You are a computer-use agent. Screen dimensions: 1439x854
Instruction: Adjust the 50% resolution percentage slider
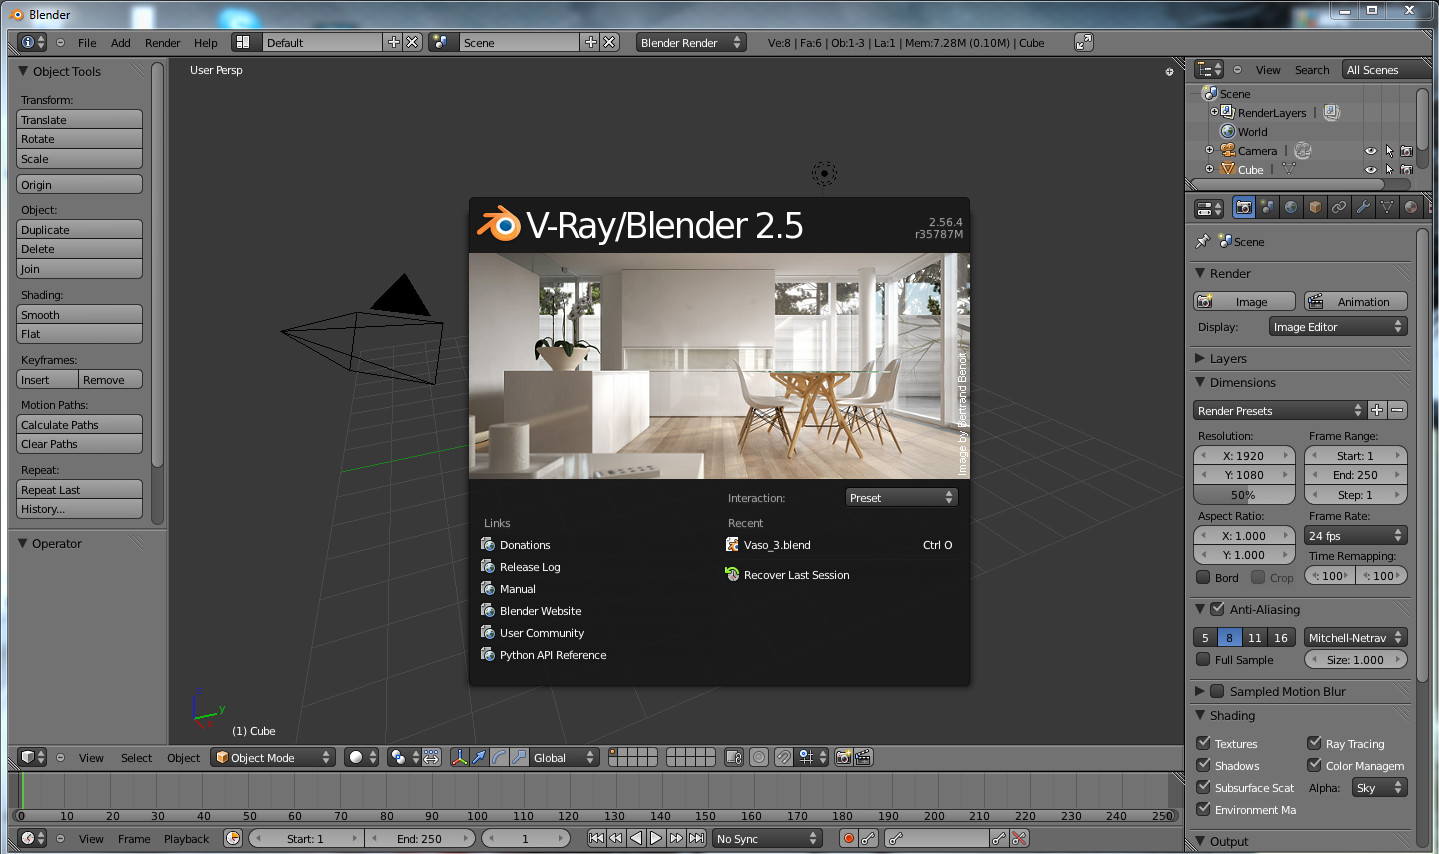(1243, 494)
